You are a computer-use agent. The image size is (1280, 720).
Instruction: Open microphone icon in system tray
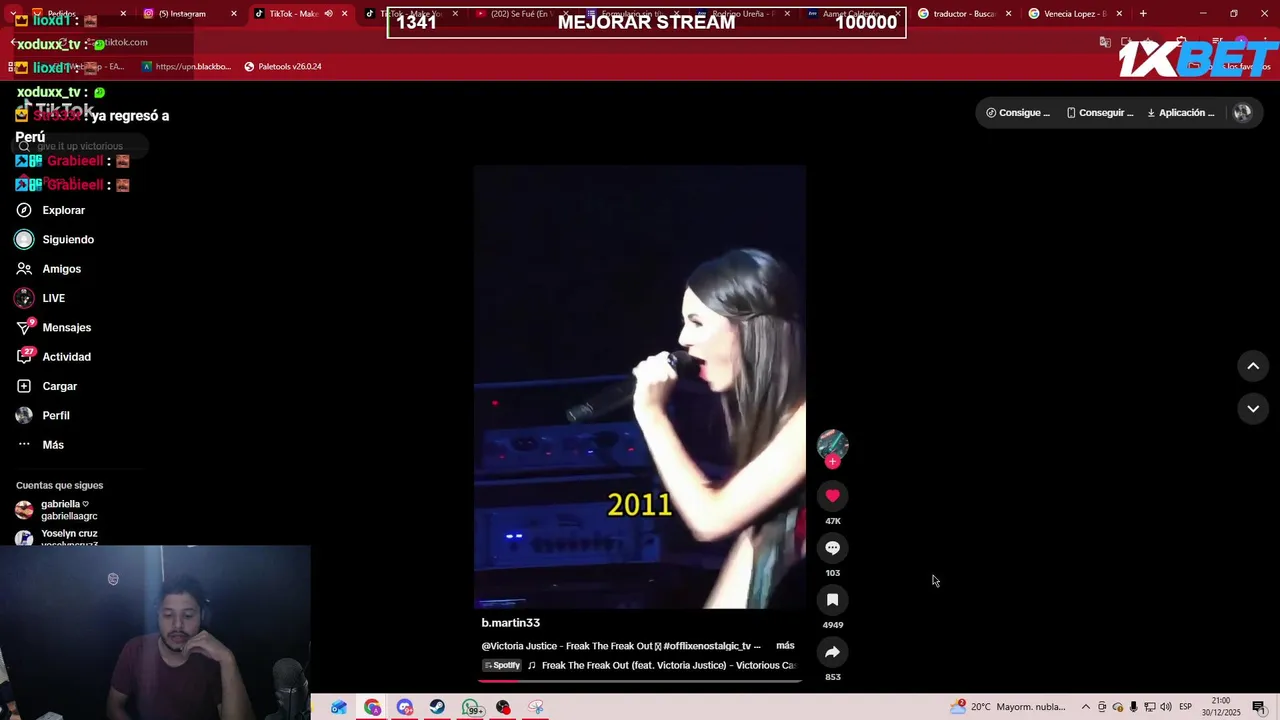pos(1134,707)
